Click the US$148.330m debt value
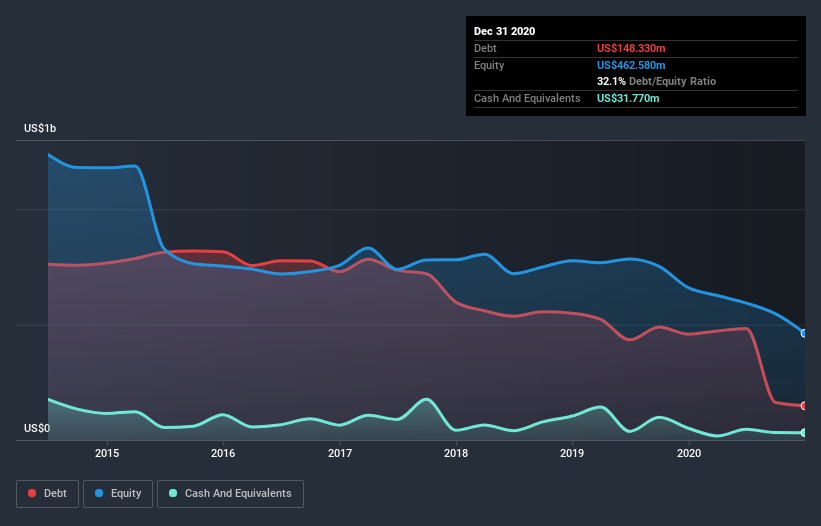The height and width of the screenshot is (526, 821). pos(631,48)
